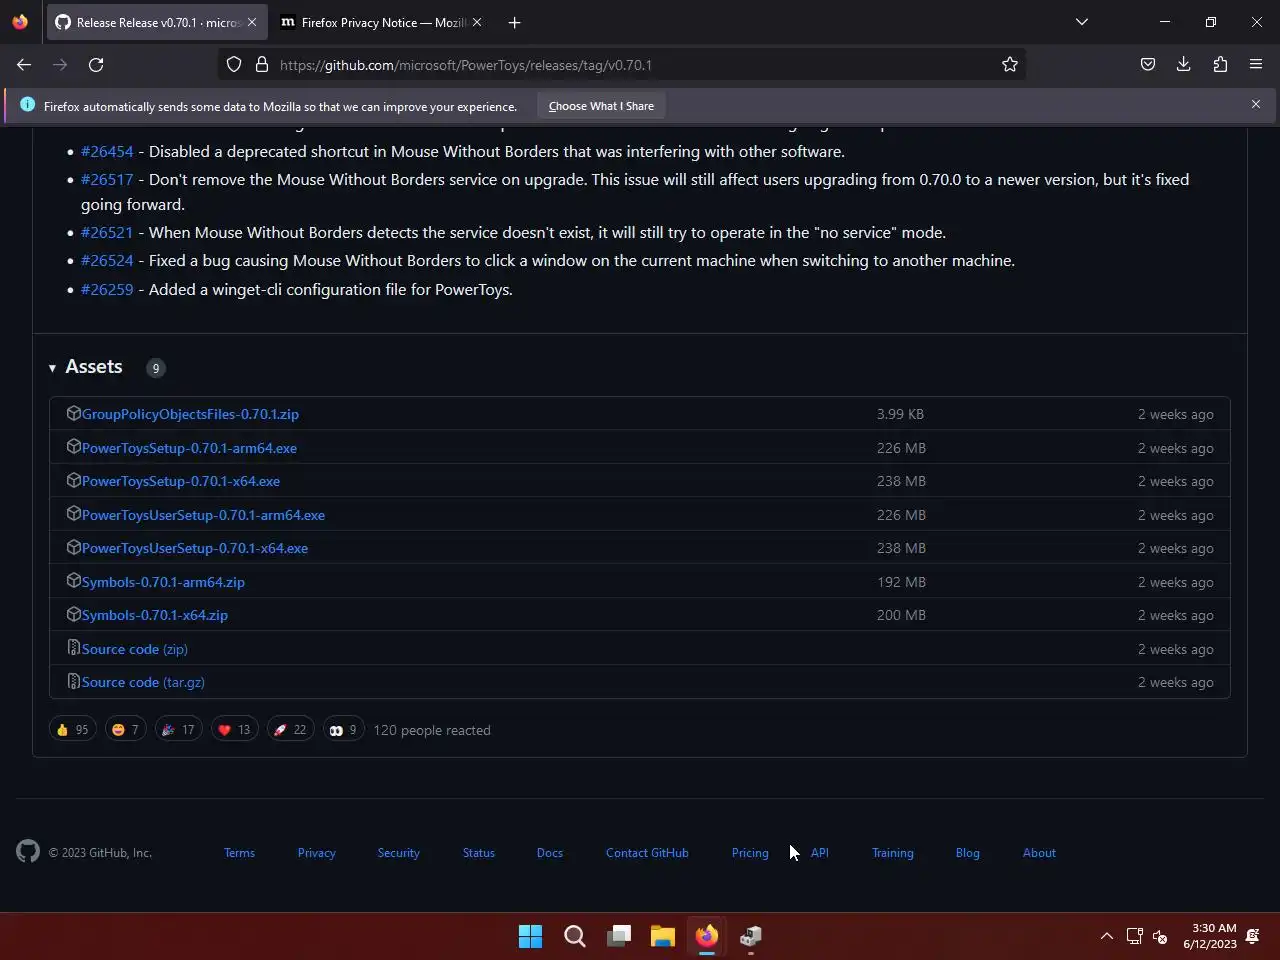Viewport: 1280px width, 960px height.
Task: Toggle eyes reaction with 9
Action: [x=343, y=730]
